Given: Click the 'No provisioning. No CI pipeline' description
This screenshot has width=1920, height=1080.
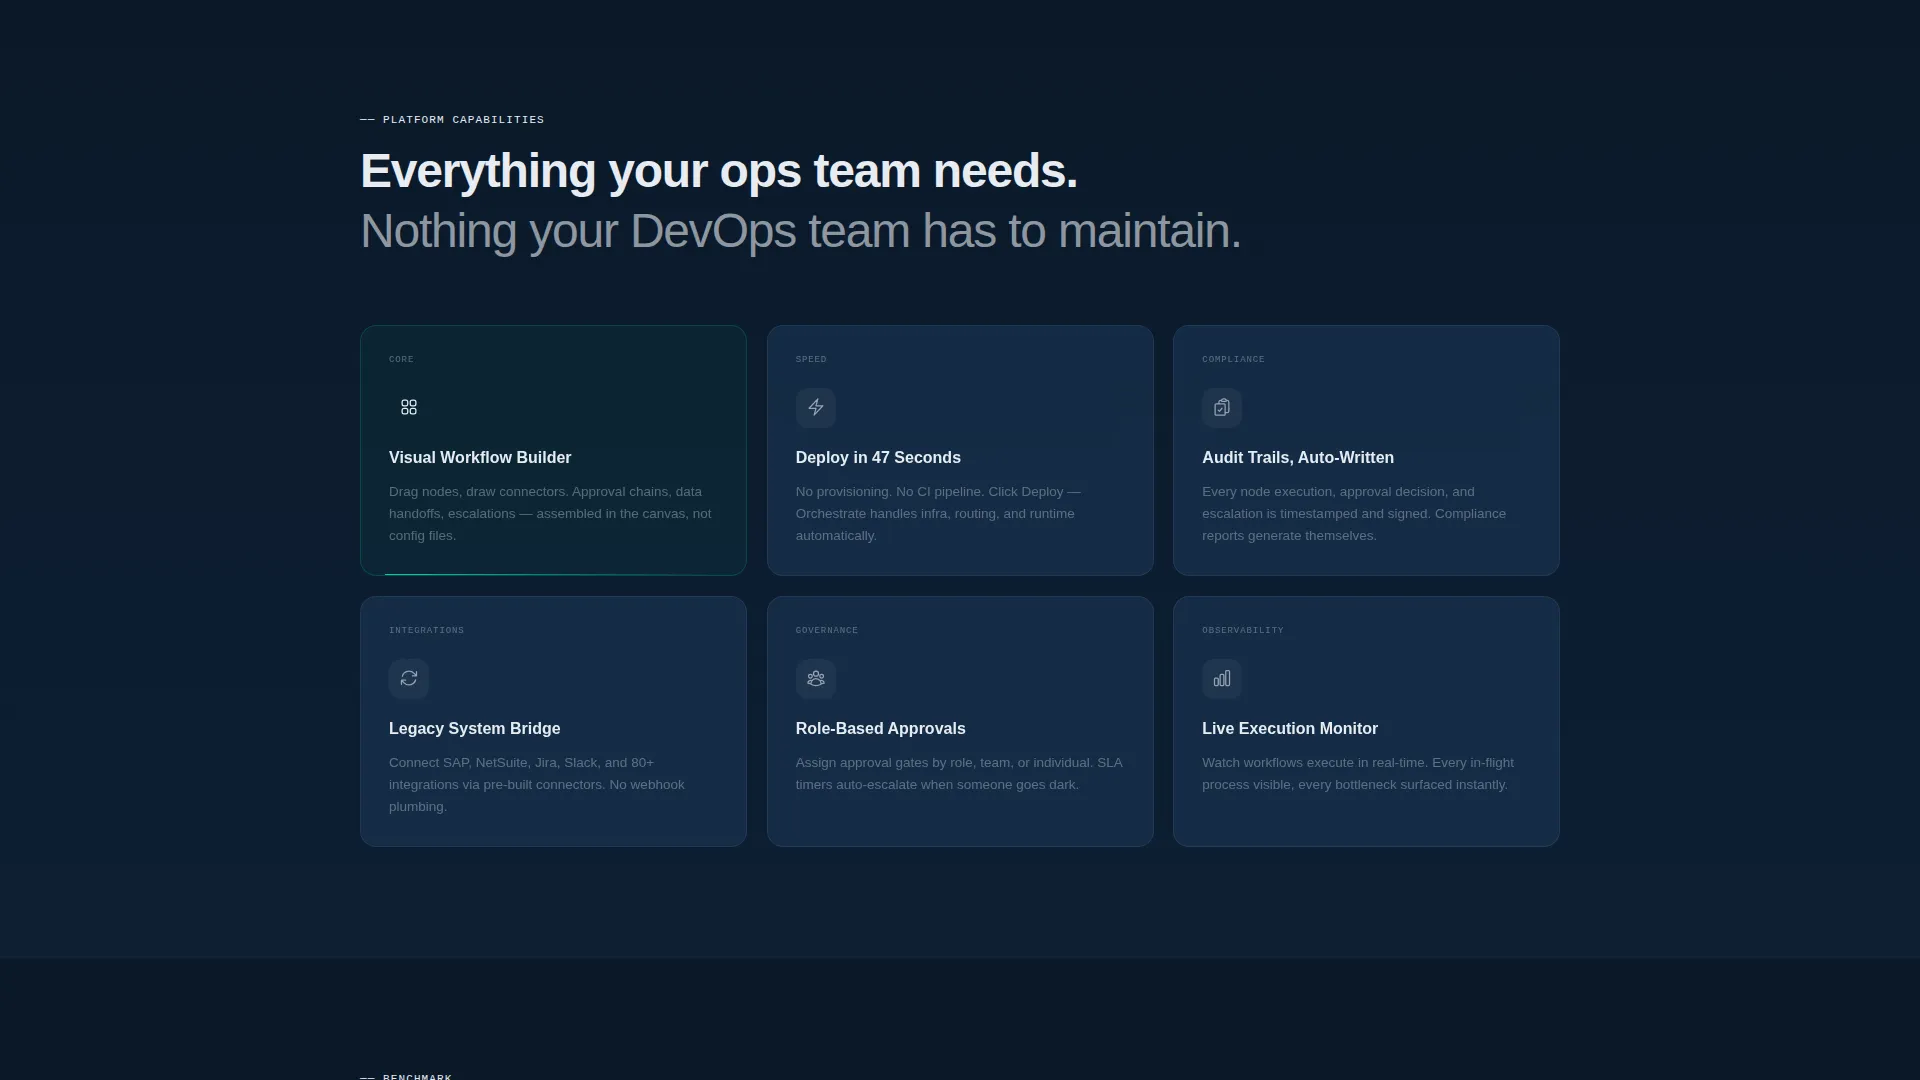Looking at the screenshot, I should point(939,513).
